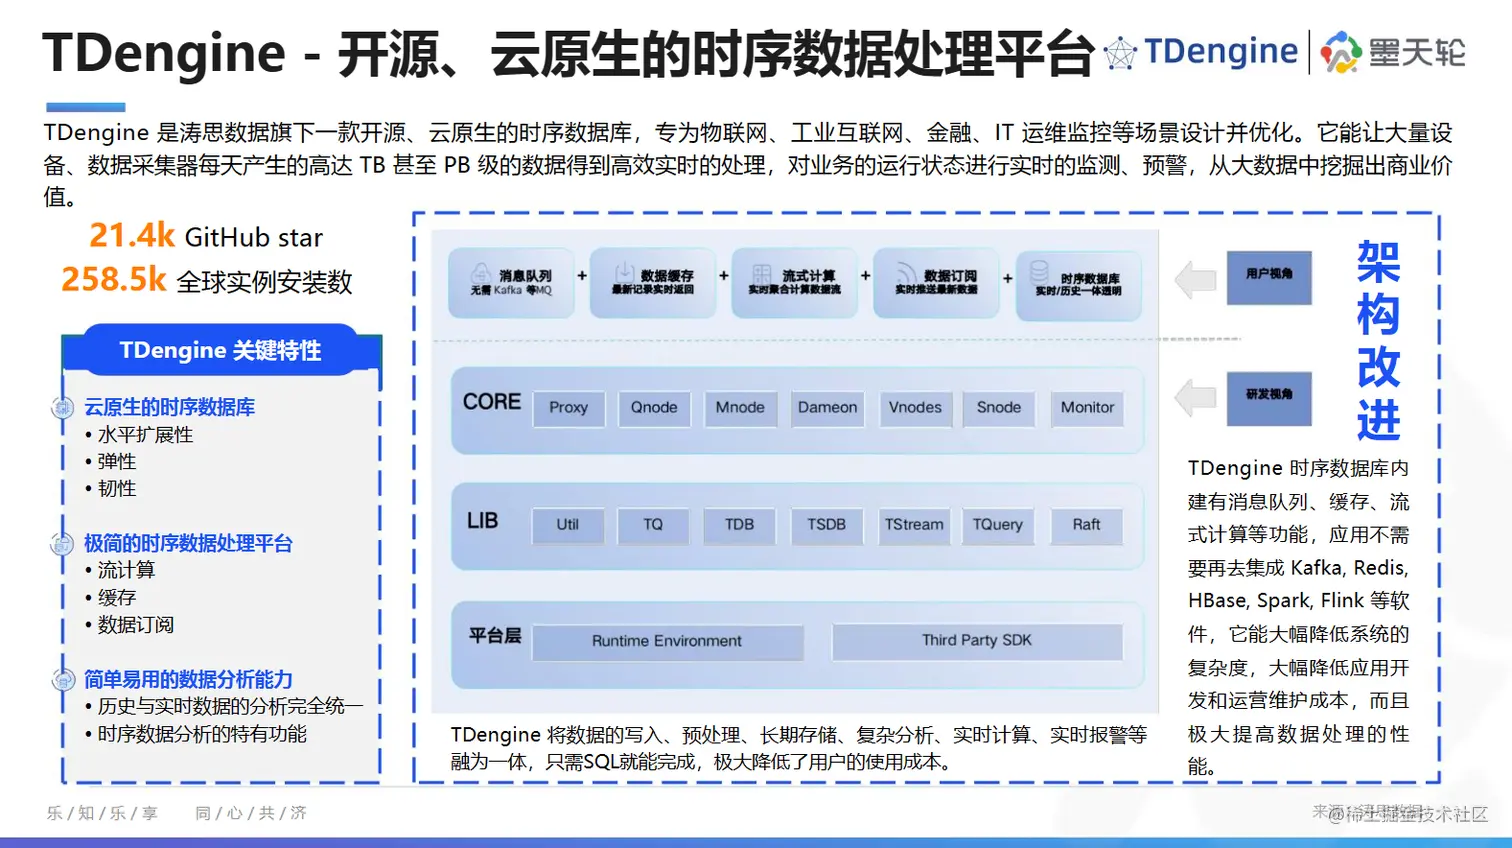The image size is (1512, 848).
Task: Click the 韧性 bullet
Action: 110,489
